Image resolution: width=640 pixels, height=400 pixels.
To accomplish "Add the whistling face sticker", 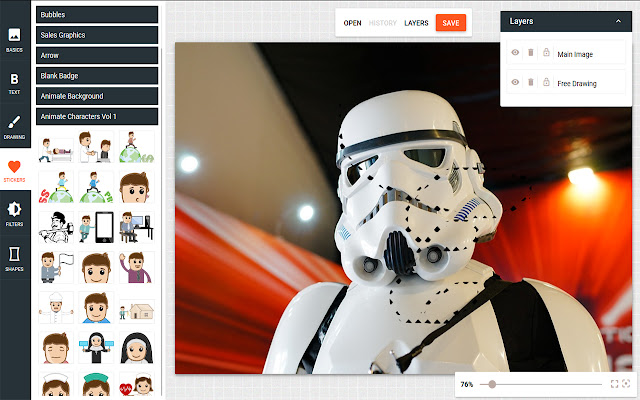I will tap(137, 187).
